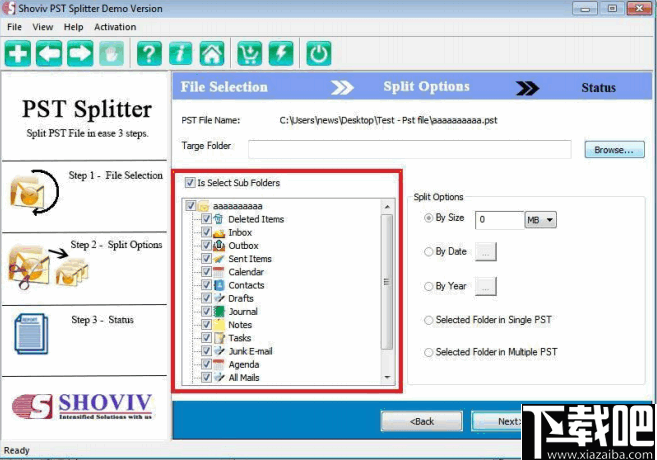Click the green Back arrow toolbar icon

(x=49, y=53)
